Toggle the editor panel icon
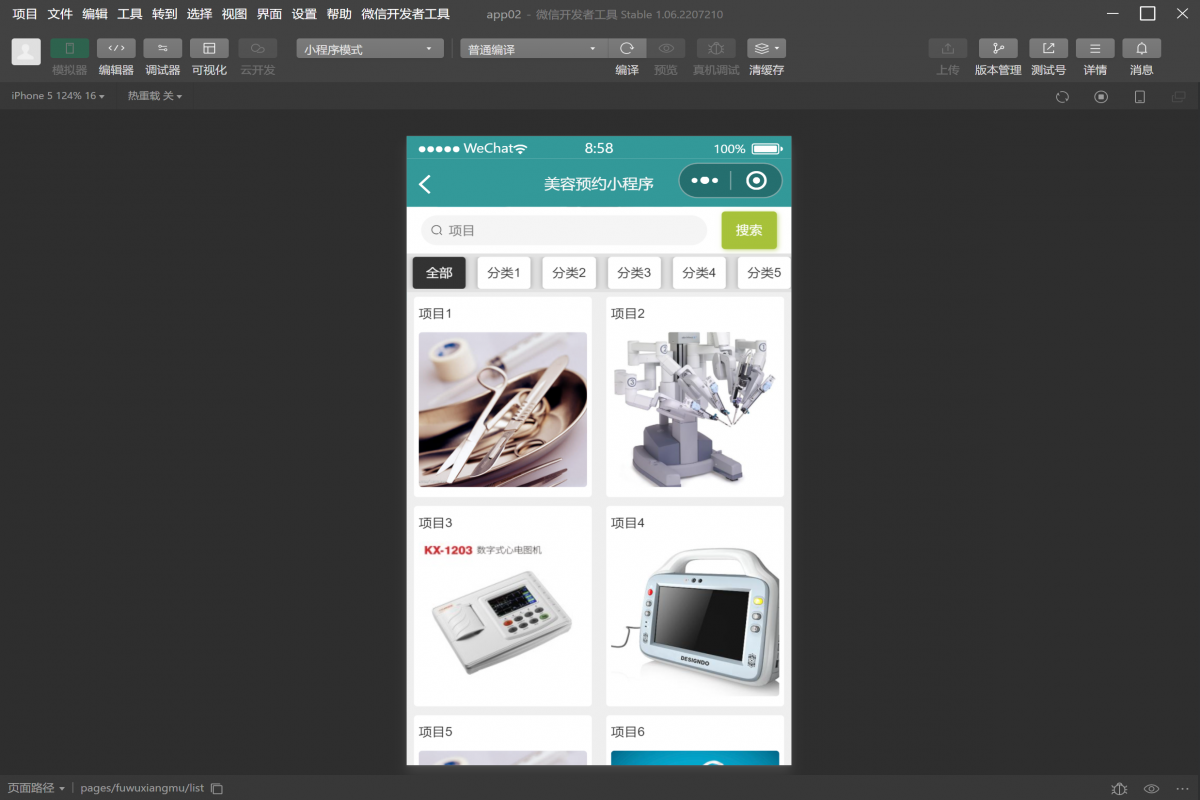1200x800 pixels. [x=116, y=49]
